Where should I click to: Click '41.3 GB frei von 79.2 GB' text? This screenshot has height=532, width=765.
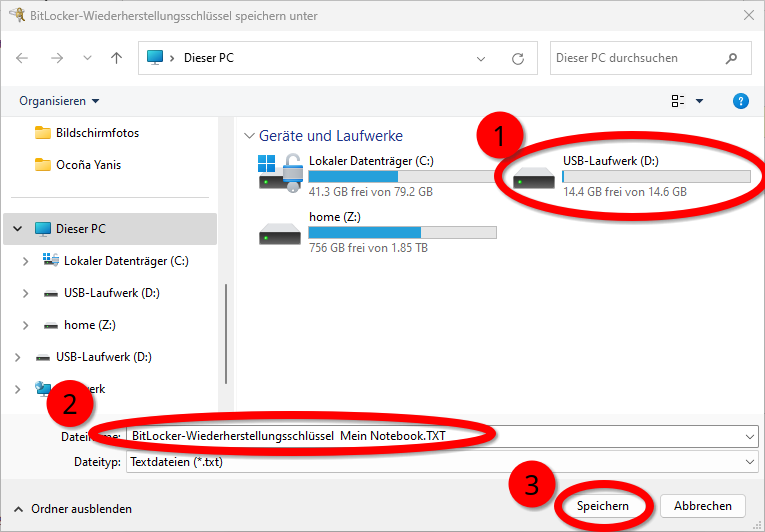[371, 192]
